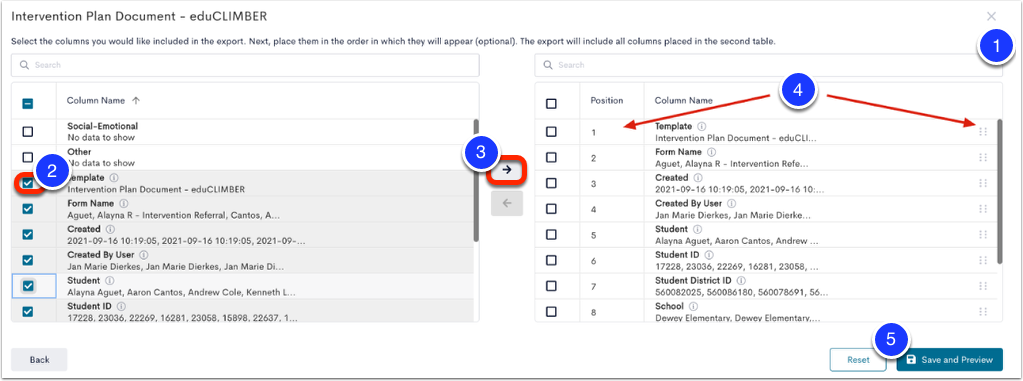The width and height of the screenshot is (1023, 381).
Task: Click the left arrow to remove columns
Action: pos(507,204)
